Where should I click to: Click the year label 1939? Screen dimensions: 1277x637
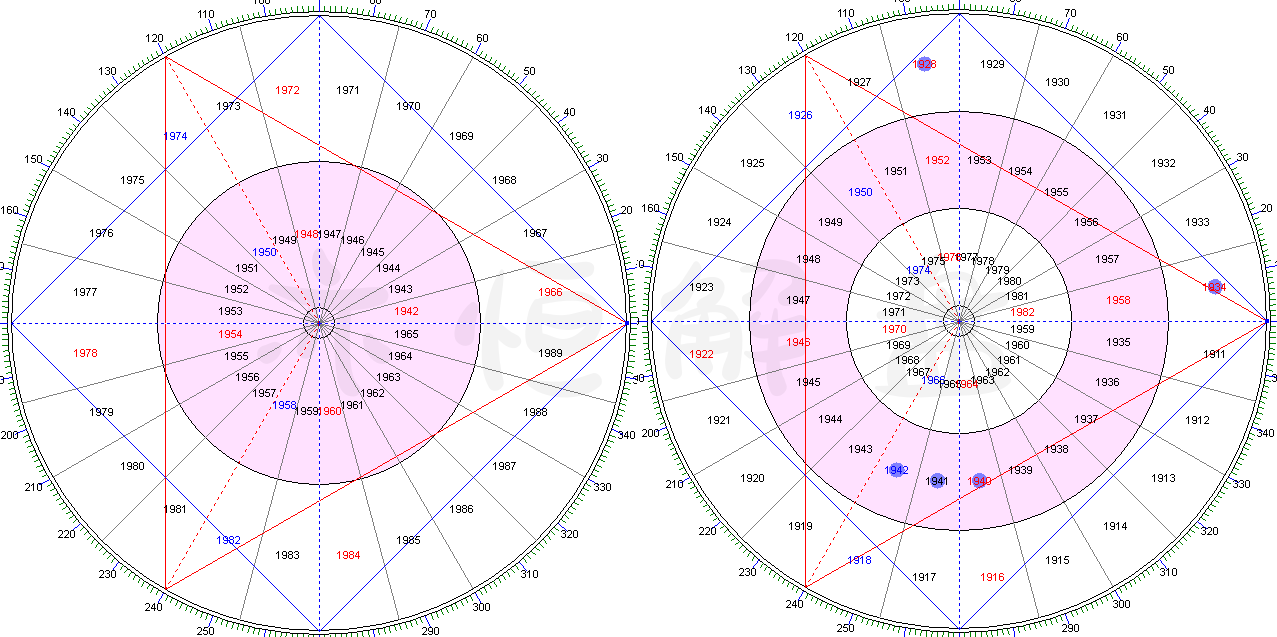coord(1020,470)
